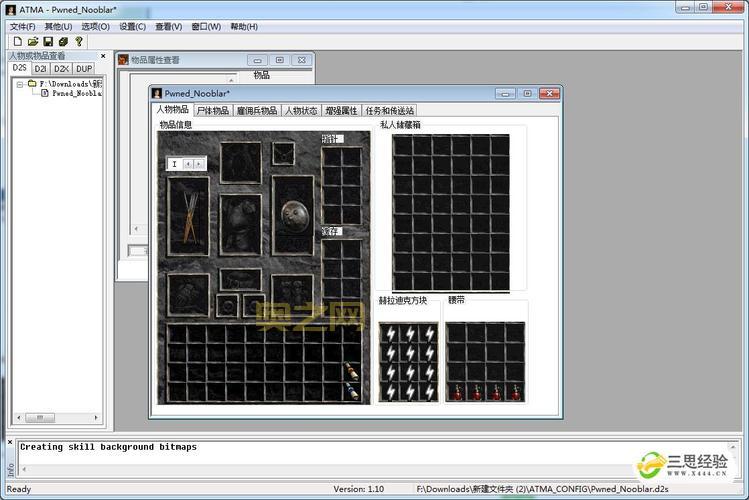The width and height of the screenshot is (749, 500).
Task: Click the 物品 label in 物品属性查看 window
Action: pyautogui.click(x=261, y=75)
